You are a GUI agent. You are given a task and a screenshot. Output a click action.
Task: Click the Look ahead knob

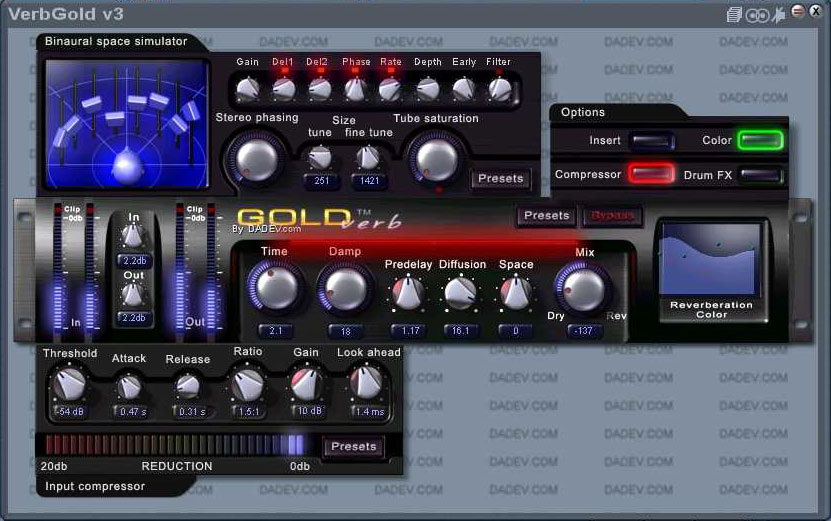[366, 383]
